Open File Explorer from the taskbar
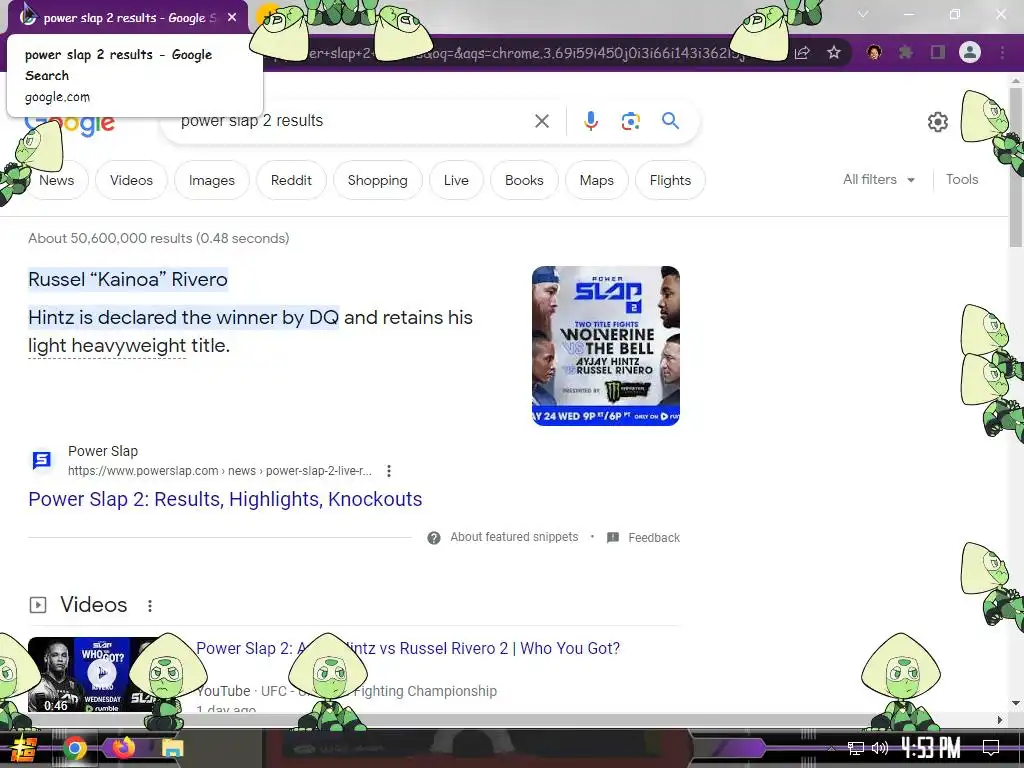Screen dimensions: 1024x768 pos(172,748)
